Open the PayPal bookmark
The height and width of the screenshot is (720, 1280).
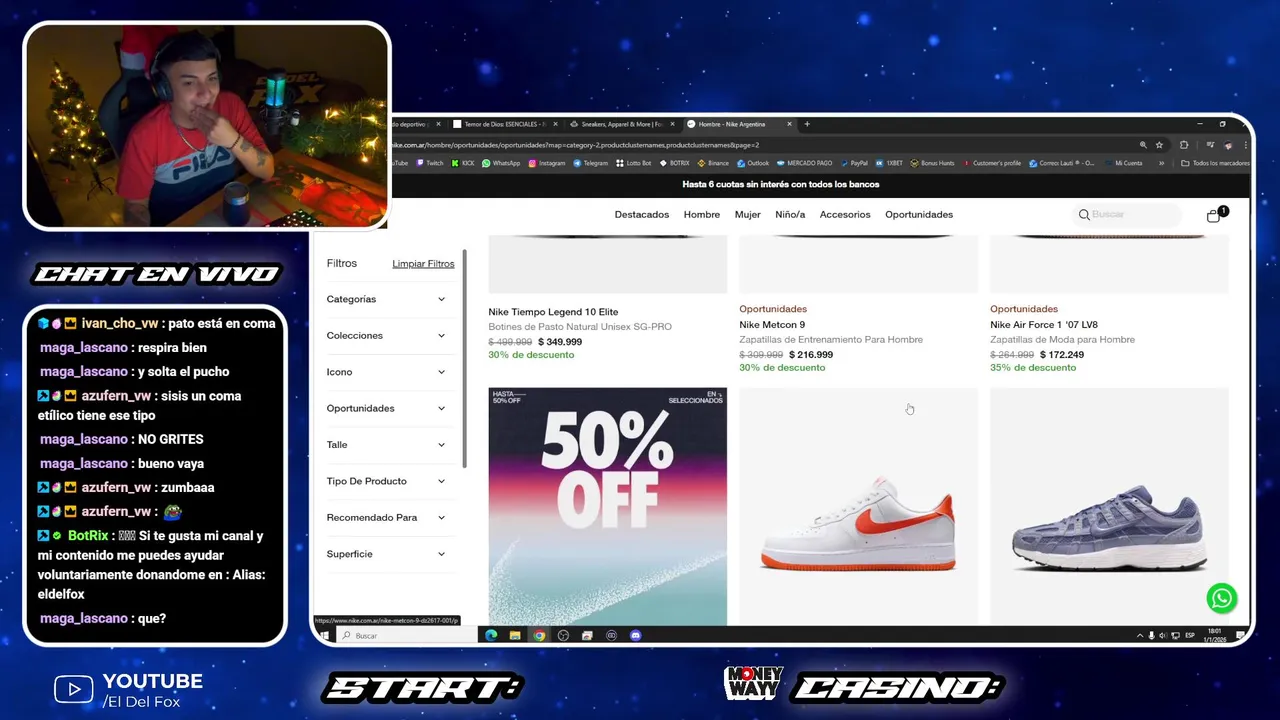pyautogui.click(x=854, y=163)
